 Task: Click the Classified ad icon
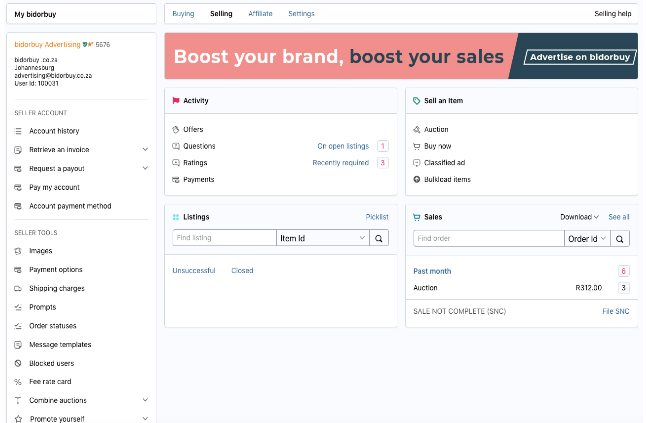pos(417,163)
